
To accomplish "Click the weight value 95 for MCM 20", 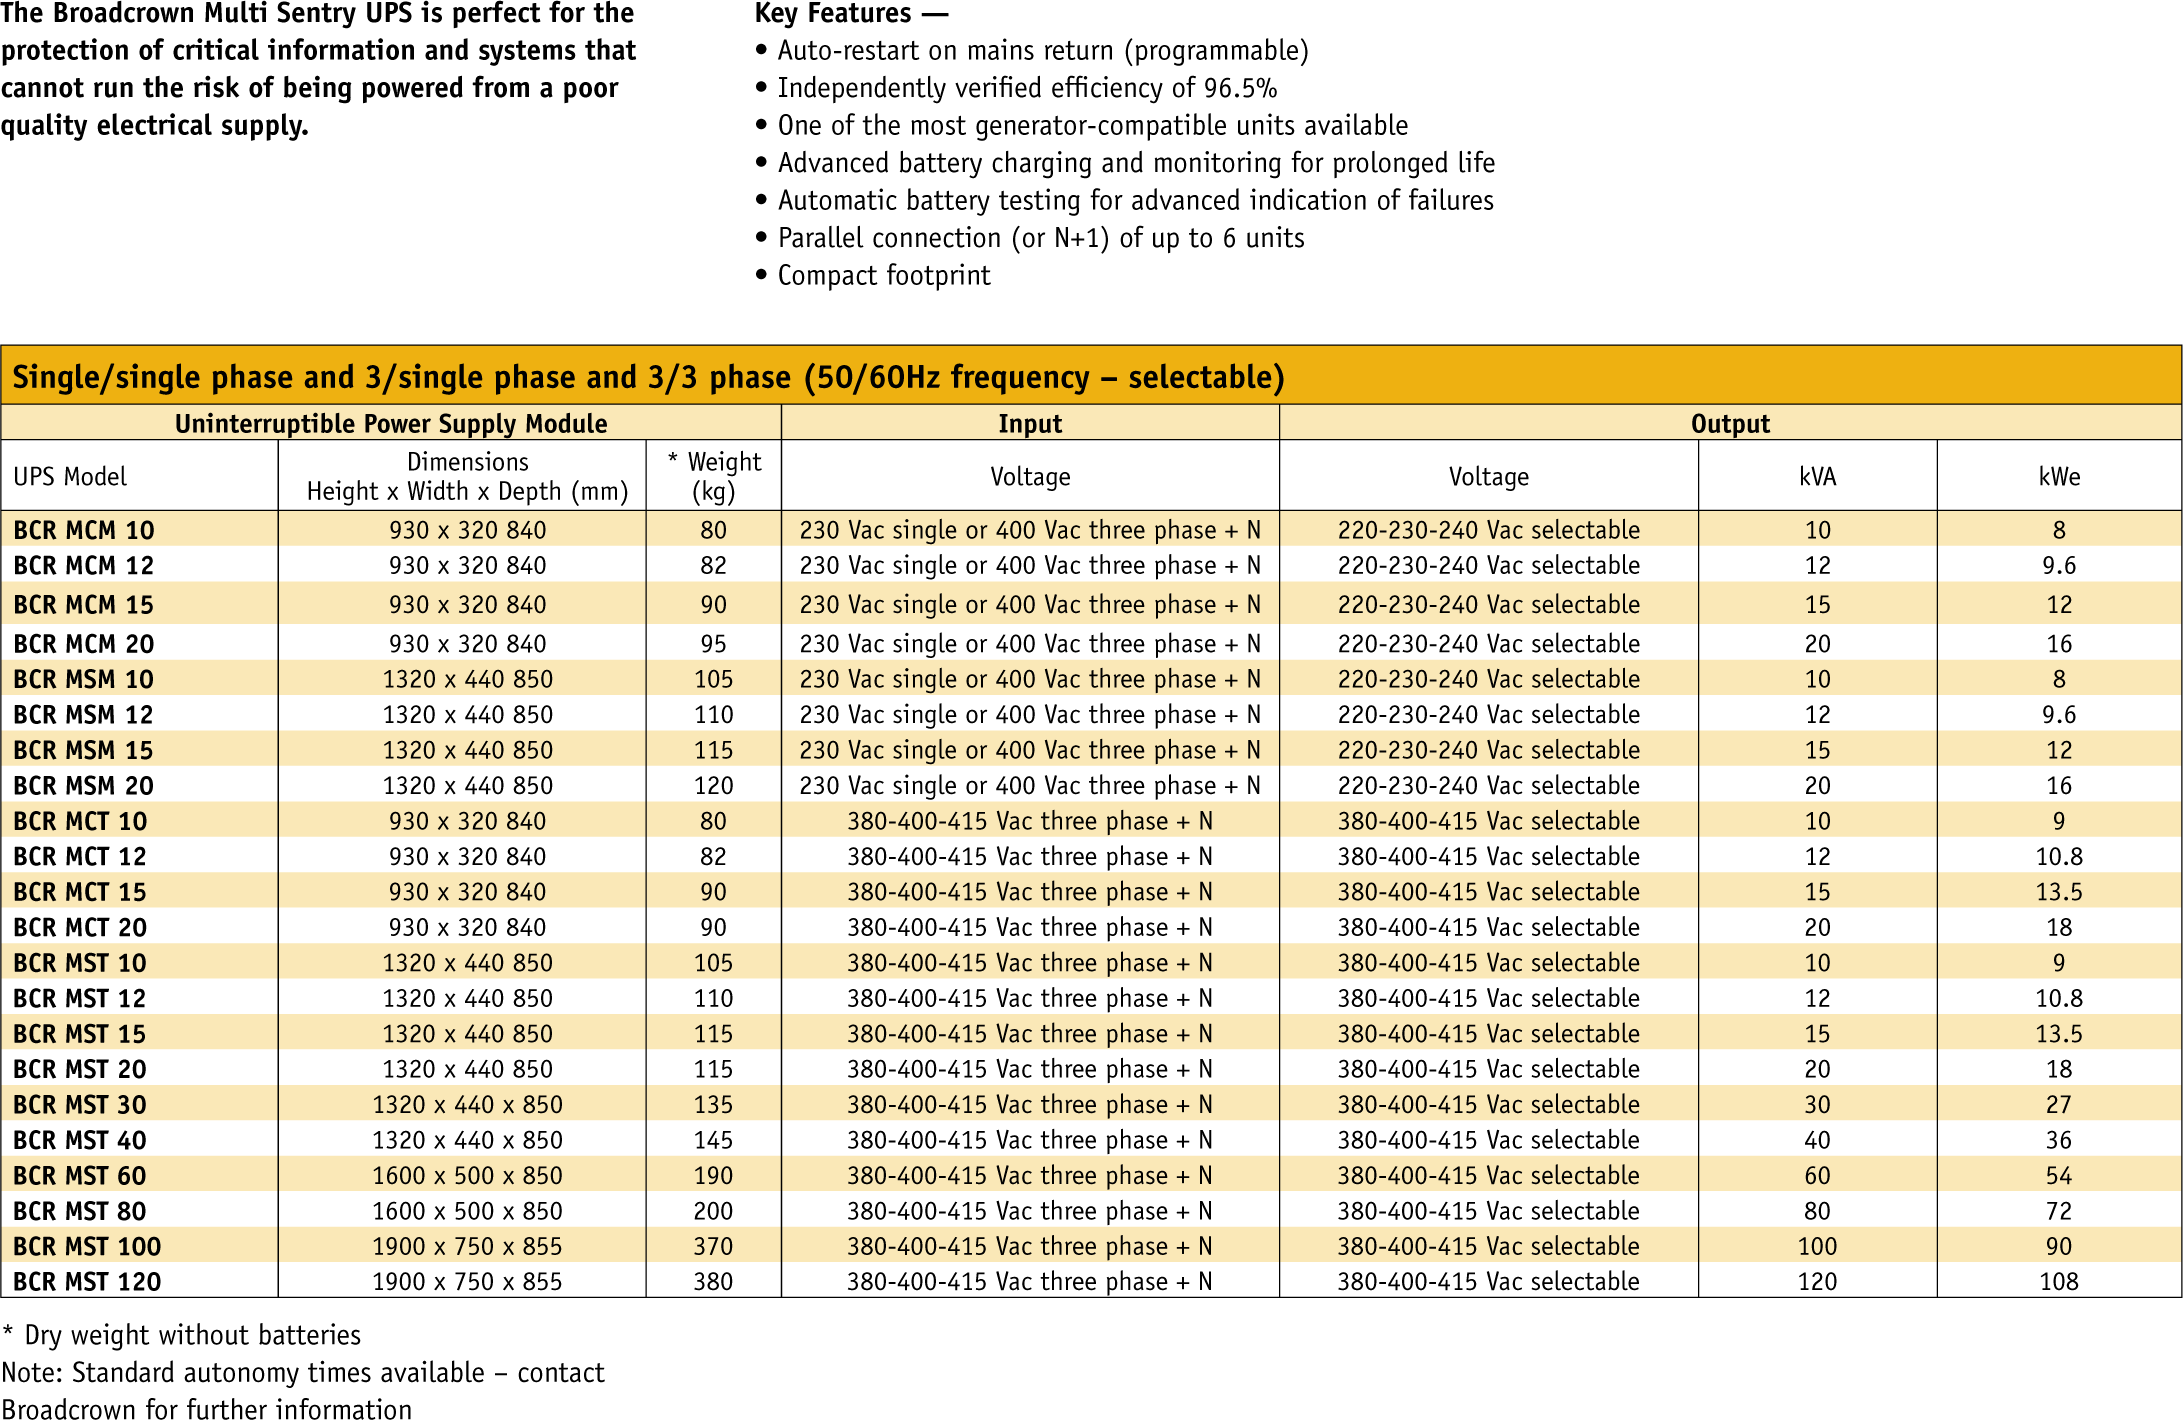I will click(x=714, y=644).
